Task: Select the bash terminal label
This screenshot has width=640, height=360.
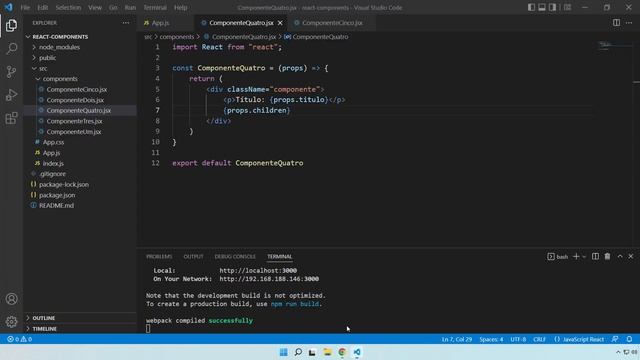Action: pos(558,257)
